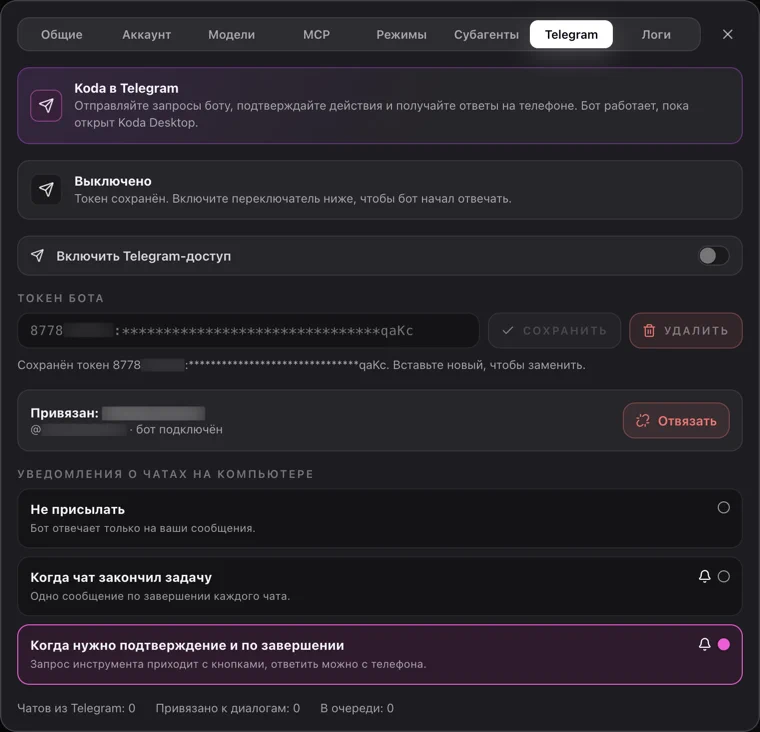Switch to the Логи tab
Viewport: 760px width, 732px height.
tap(656, 34)
